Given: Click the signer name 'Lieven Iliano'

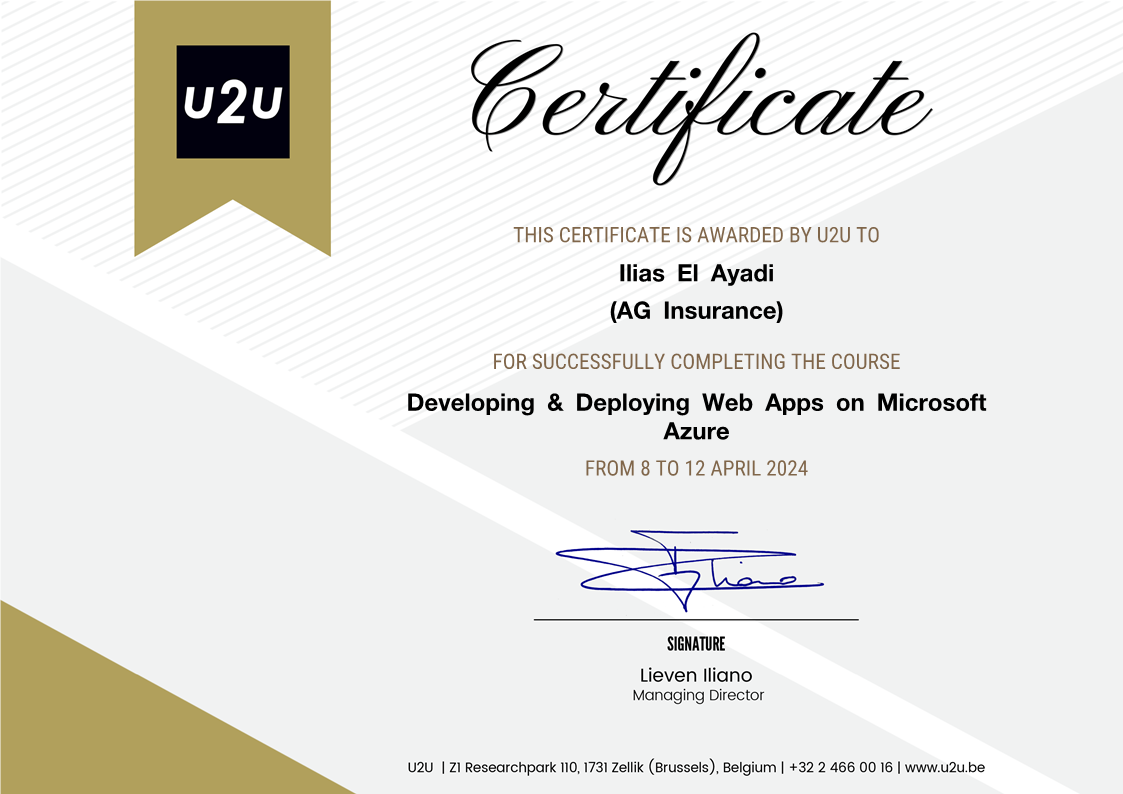Looking at the screenshot, I should (x=696, y=675).
